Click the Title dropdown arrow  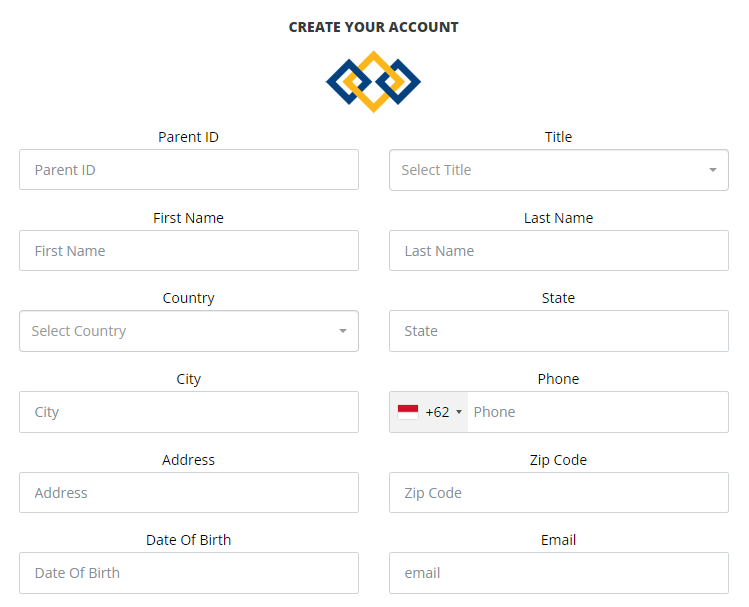pyautogui.click(x=713, y=170)
